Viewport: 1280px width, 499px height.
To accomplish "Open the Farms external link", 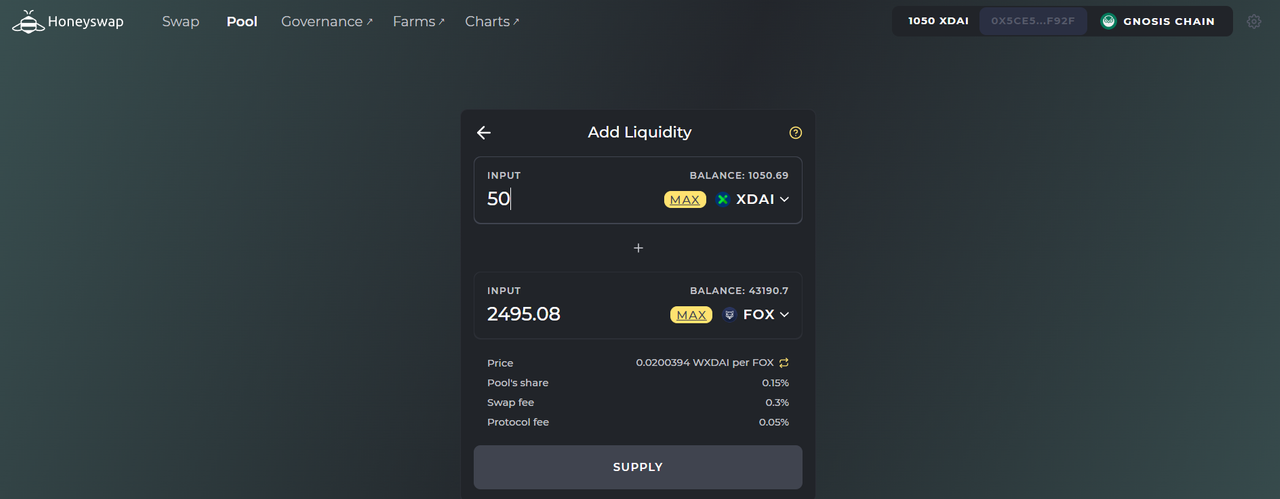I will pyautogui.click(x=418, y=21).
